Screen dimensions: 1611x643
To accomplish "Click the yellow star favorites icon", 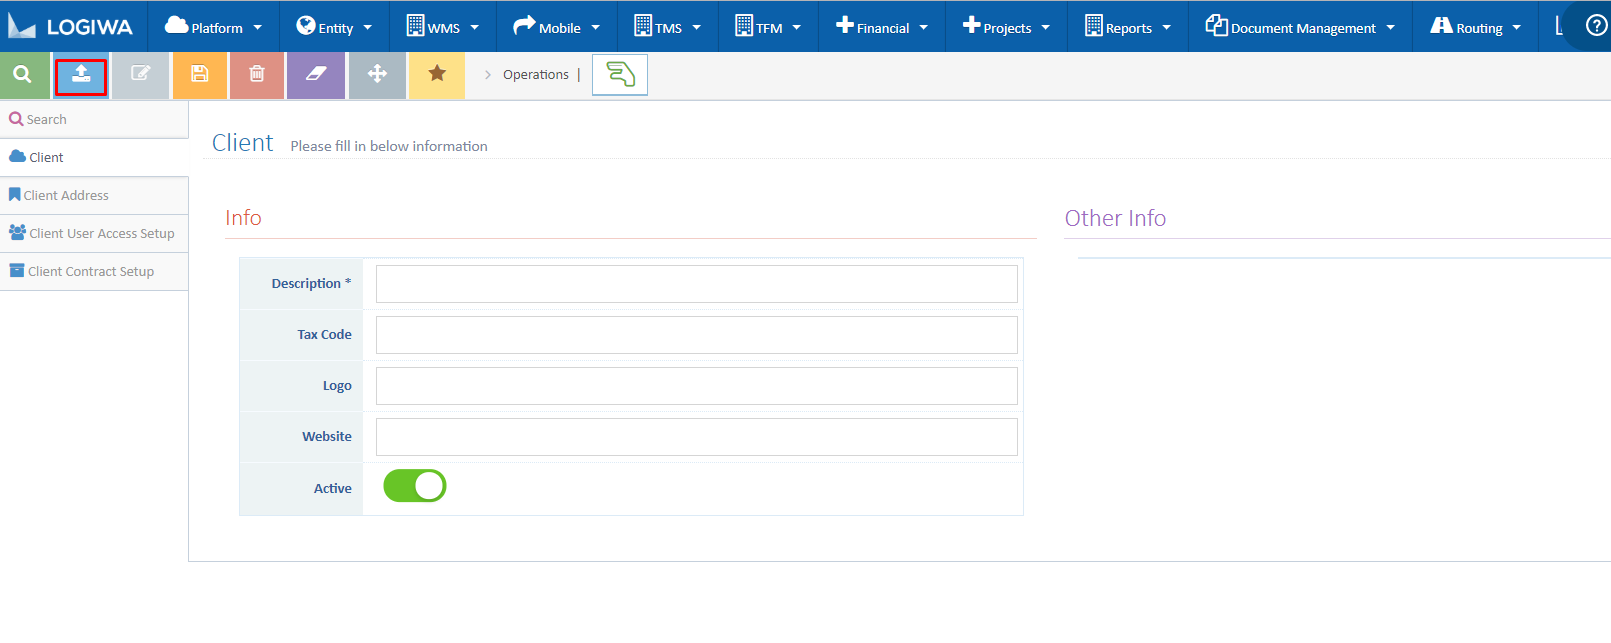I will 437,75.
